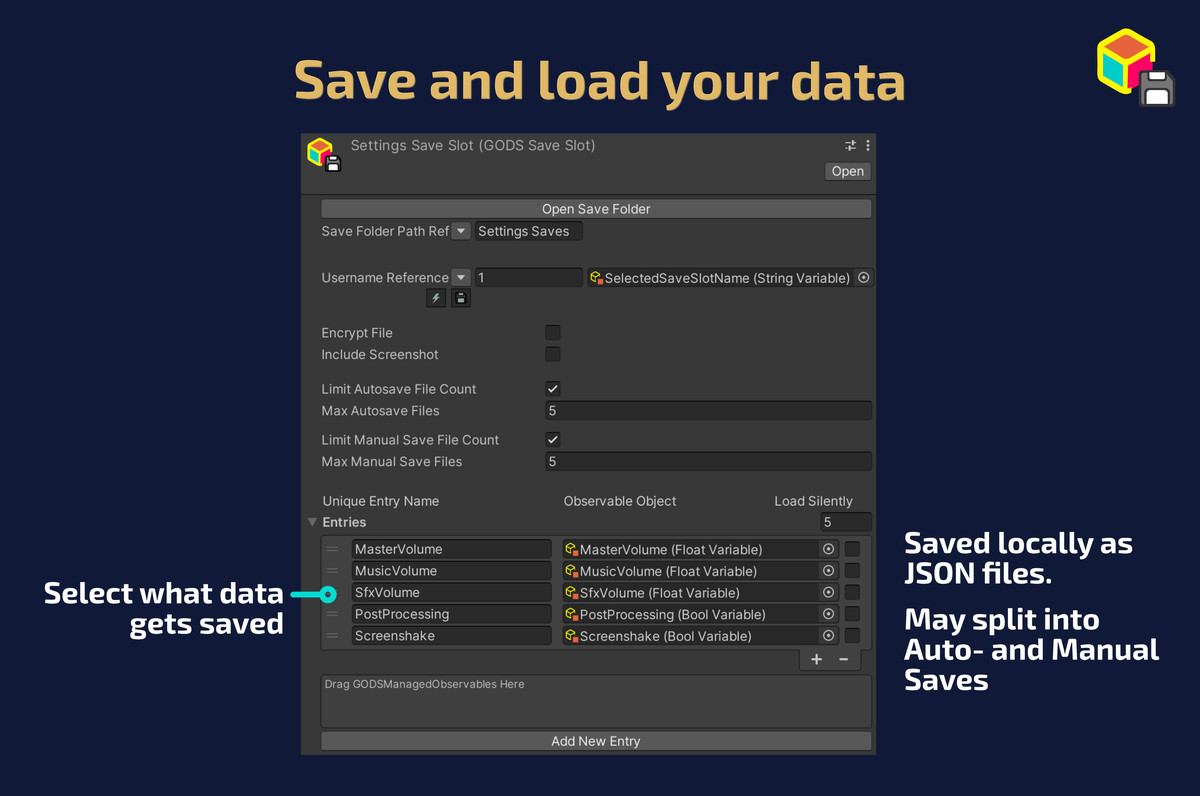This screenshot has width=1200, height=796.
Task: Click the drag handle of the MusicVolume entry
Action: coord(332,571)
